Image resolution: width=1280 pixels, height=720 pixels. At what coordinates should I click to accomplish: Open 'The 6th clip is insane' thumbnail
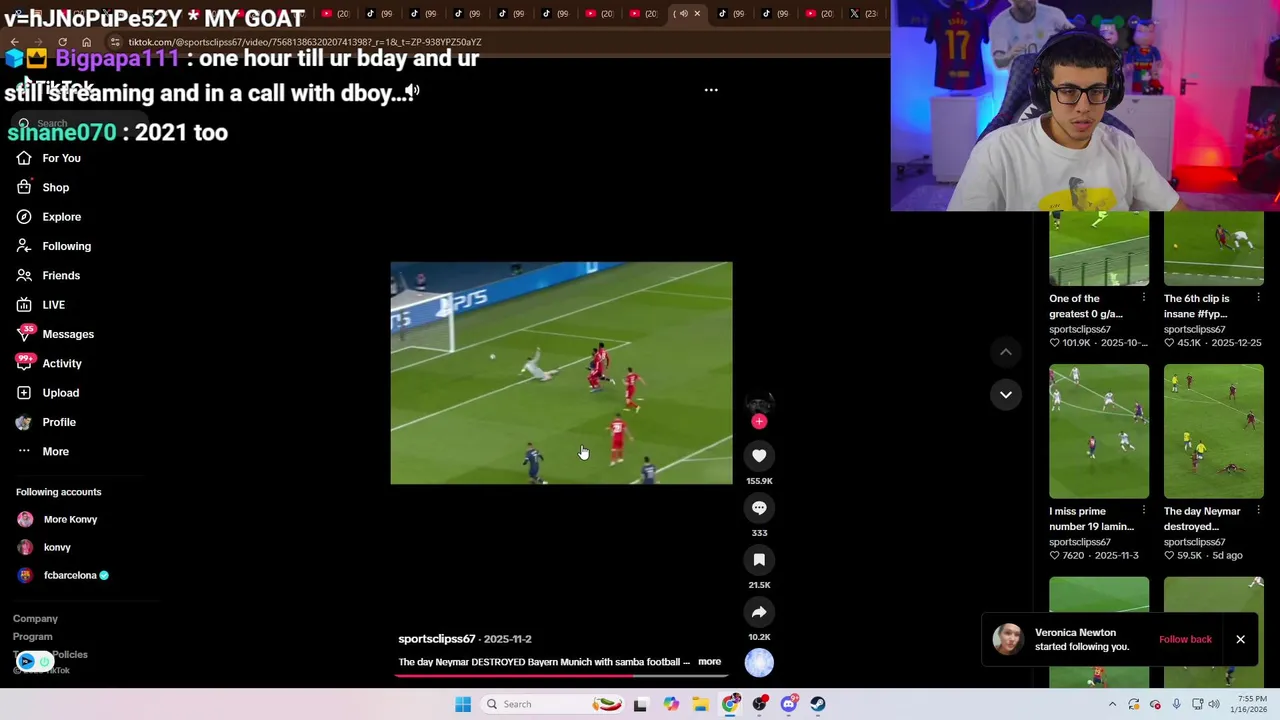click(x=1214, y=249)
